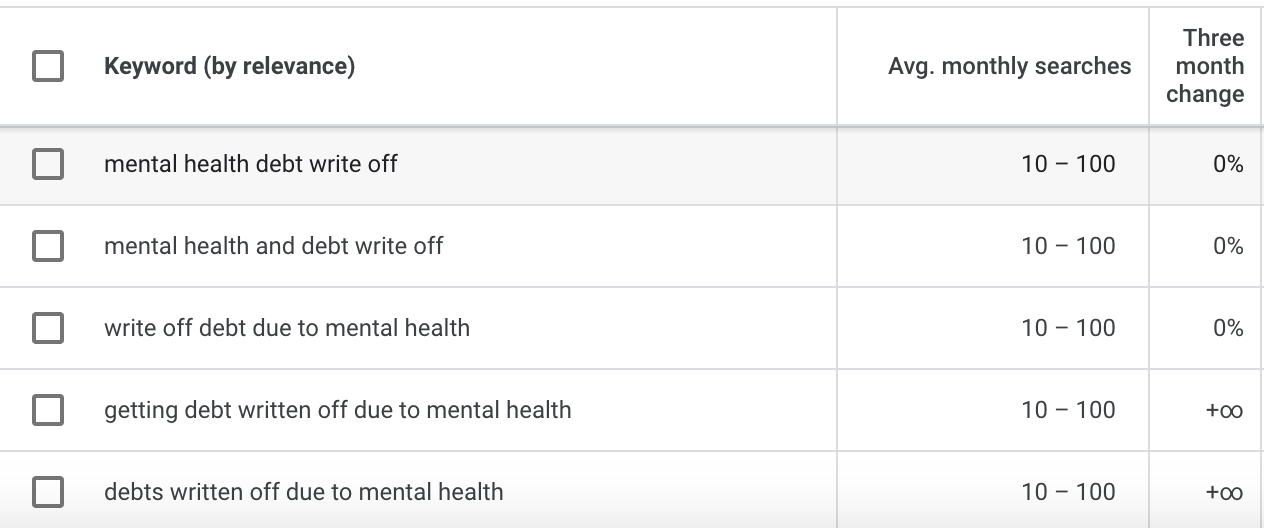The height and width of the screenshot is (528, 1264).
Task: Tick the select-all checkbox in header
Action: (x=48, y=67)
